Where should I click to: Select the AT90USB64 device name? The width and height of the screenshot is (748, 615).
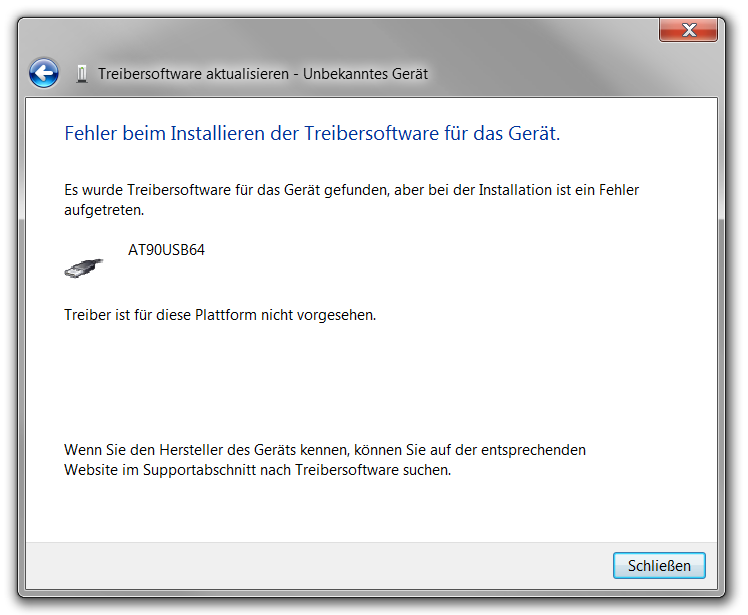166,250
